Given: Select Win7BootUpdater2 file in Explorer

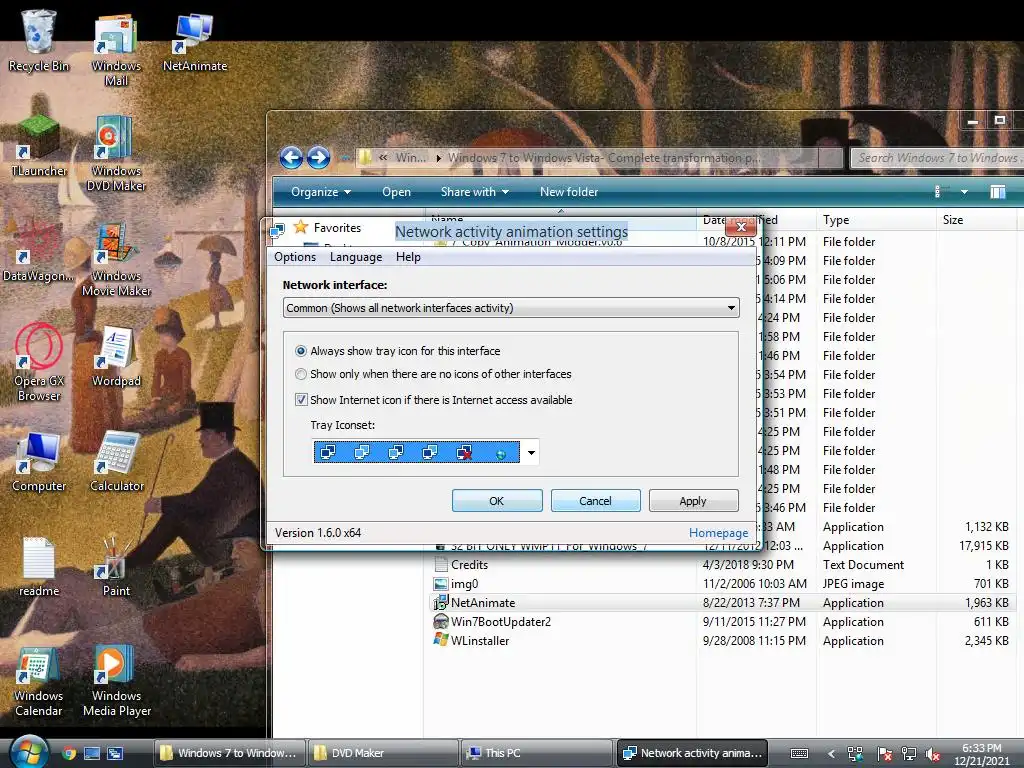Looking at the screenshot, I should click(722, 622).
